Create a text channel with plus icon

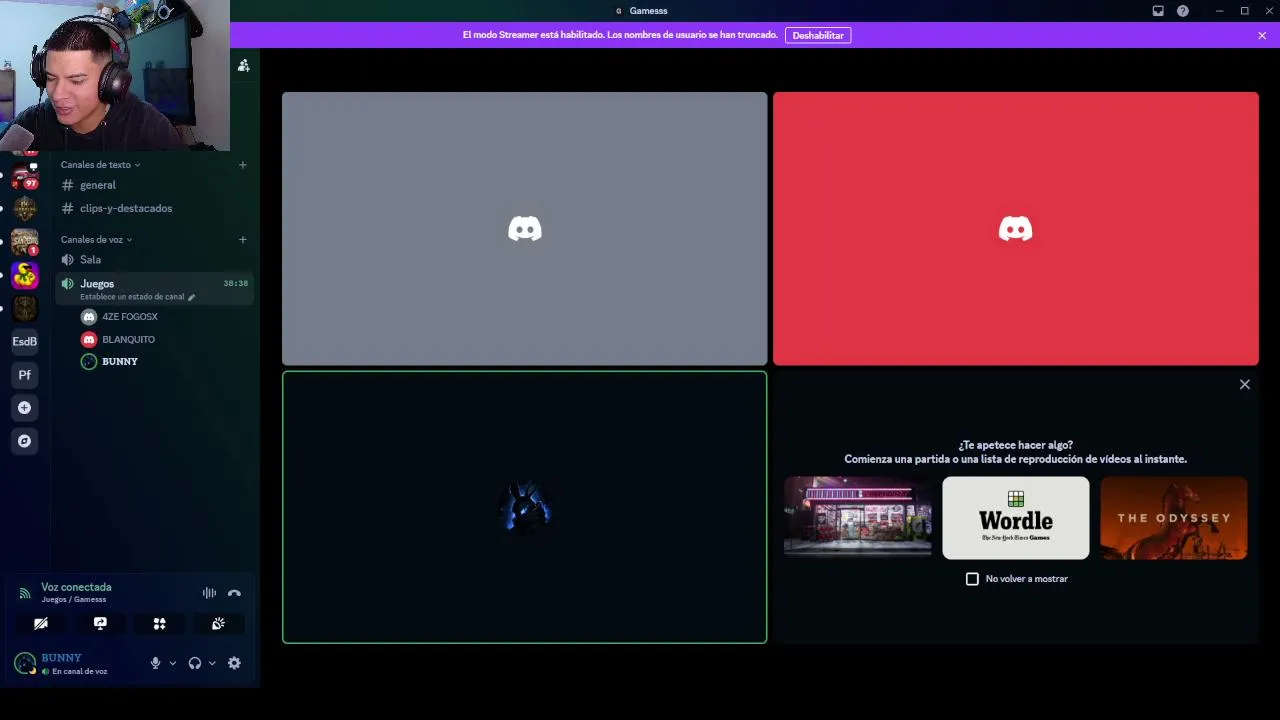[242, 165]
